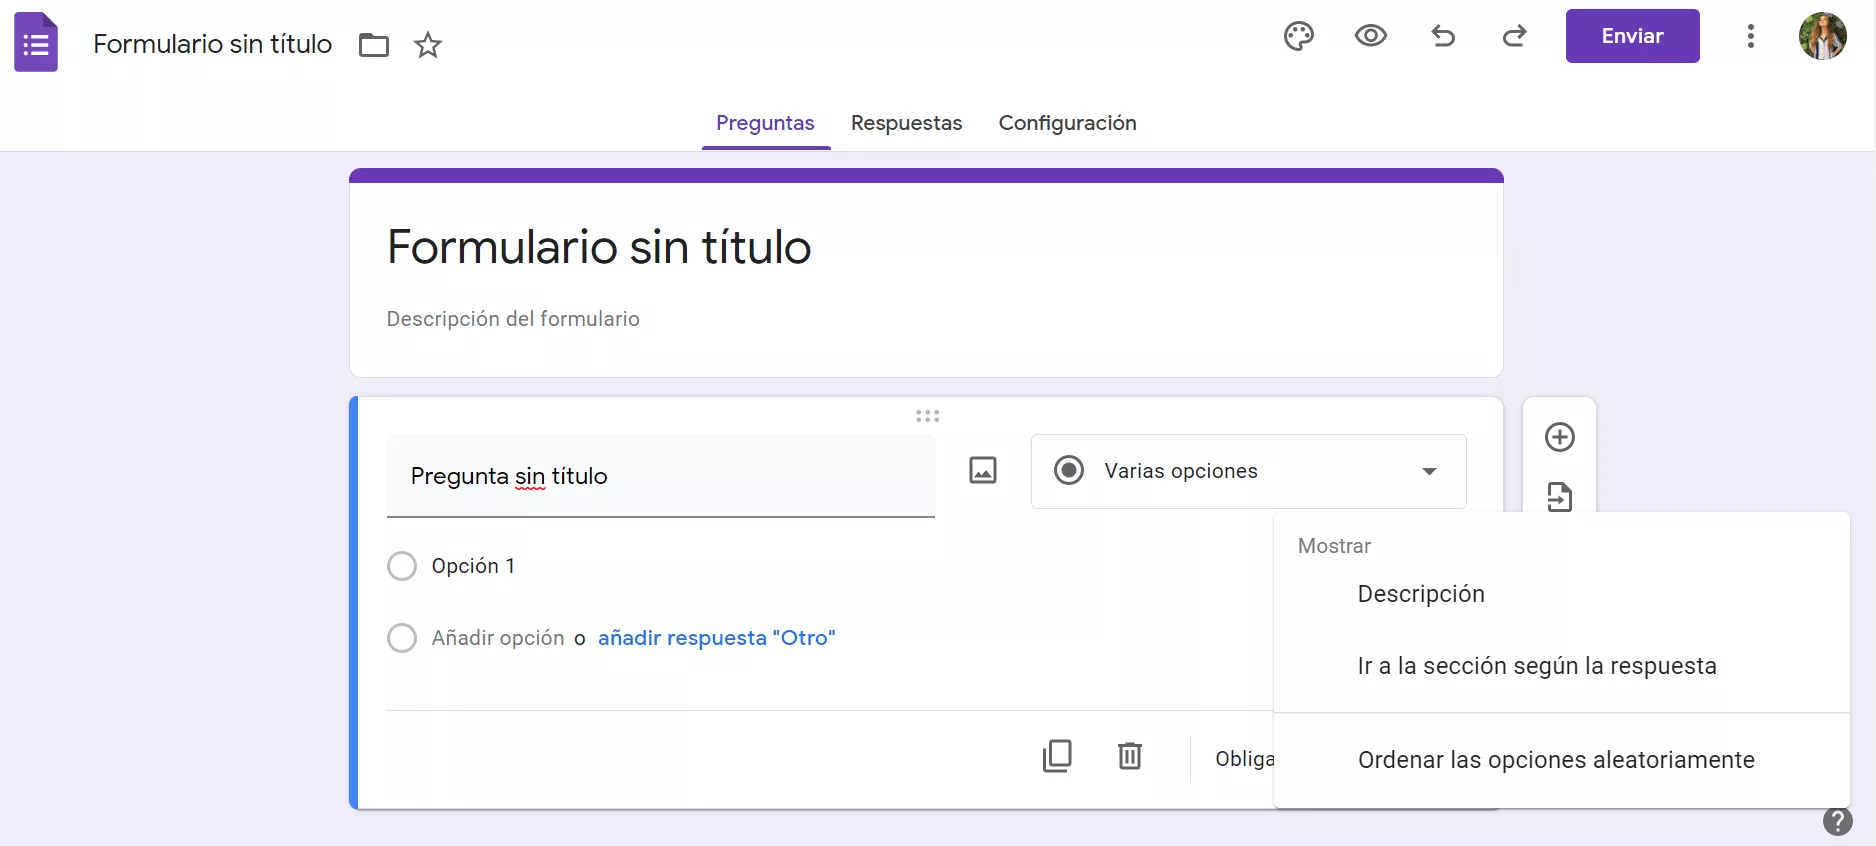This screenshot has width=1876, height=846.
Task: Click the Añadir opción radio circle
Action: (402, 638)
